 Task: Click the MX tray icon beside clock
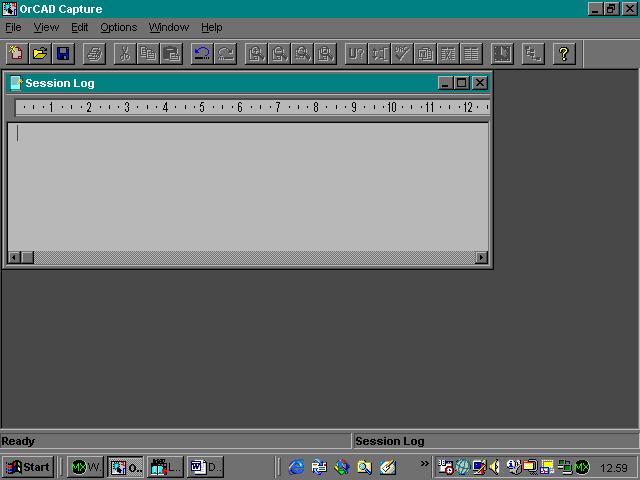[582, 467]
